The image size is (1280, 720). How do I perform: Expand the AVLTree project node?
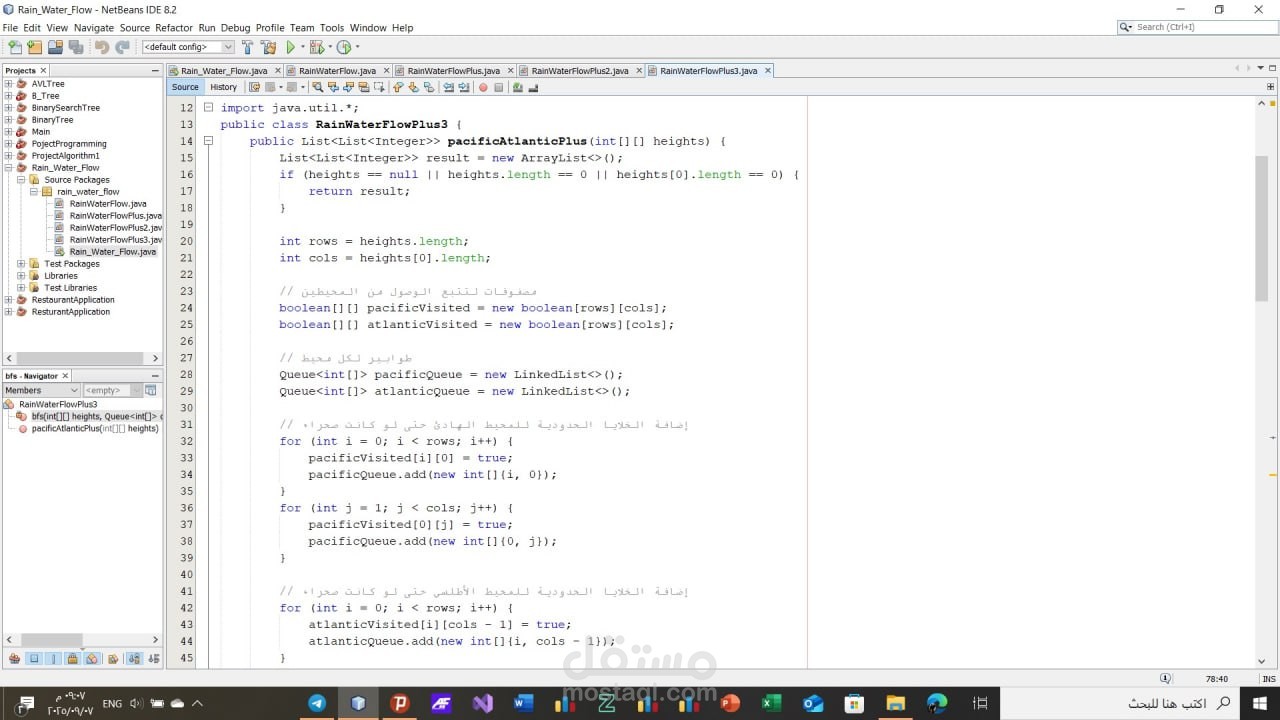(8, 84)
